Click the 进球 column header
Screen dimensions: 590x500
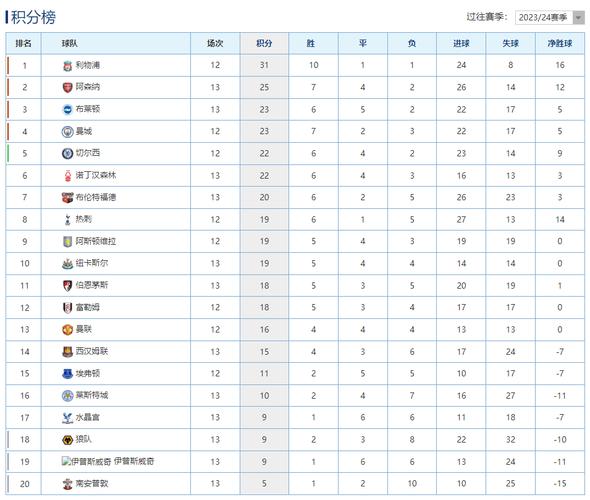pyautogui.click(x=461, y=44)
